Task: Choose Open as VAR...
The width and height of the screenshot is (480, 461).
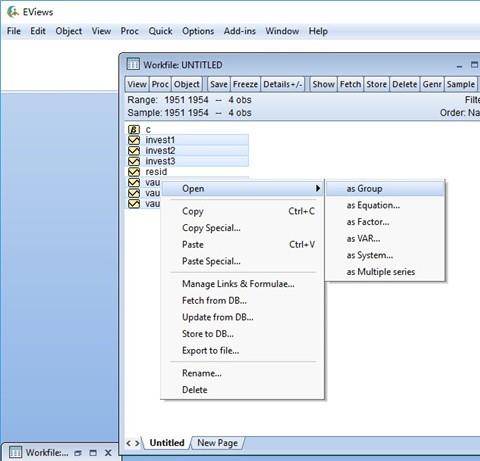Action: click(x=385, y=239)
